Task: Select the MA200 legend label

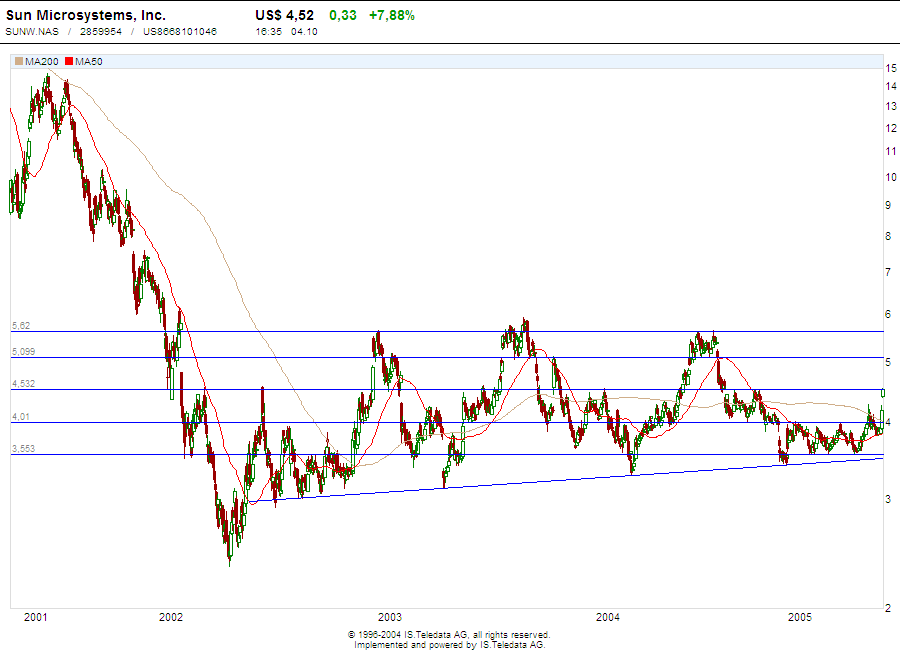Action: 41,61
